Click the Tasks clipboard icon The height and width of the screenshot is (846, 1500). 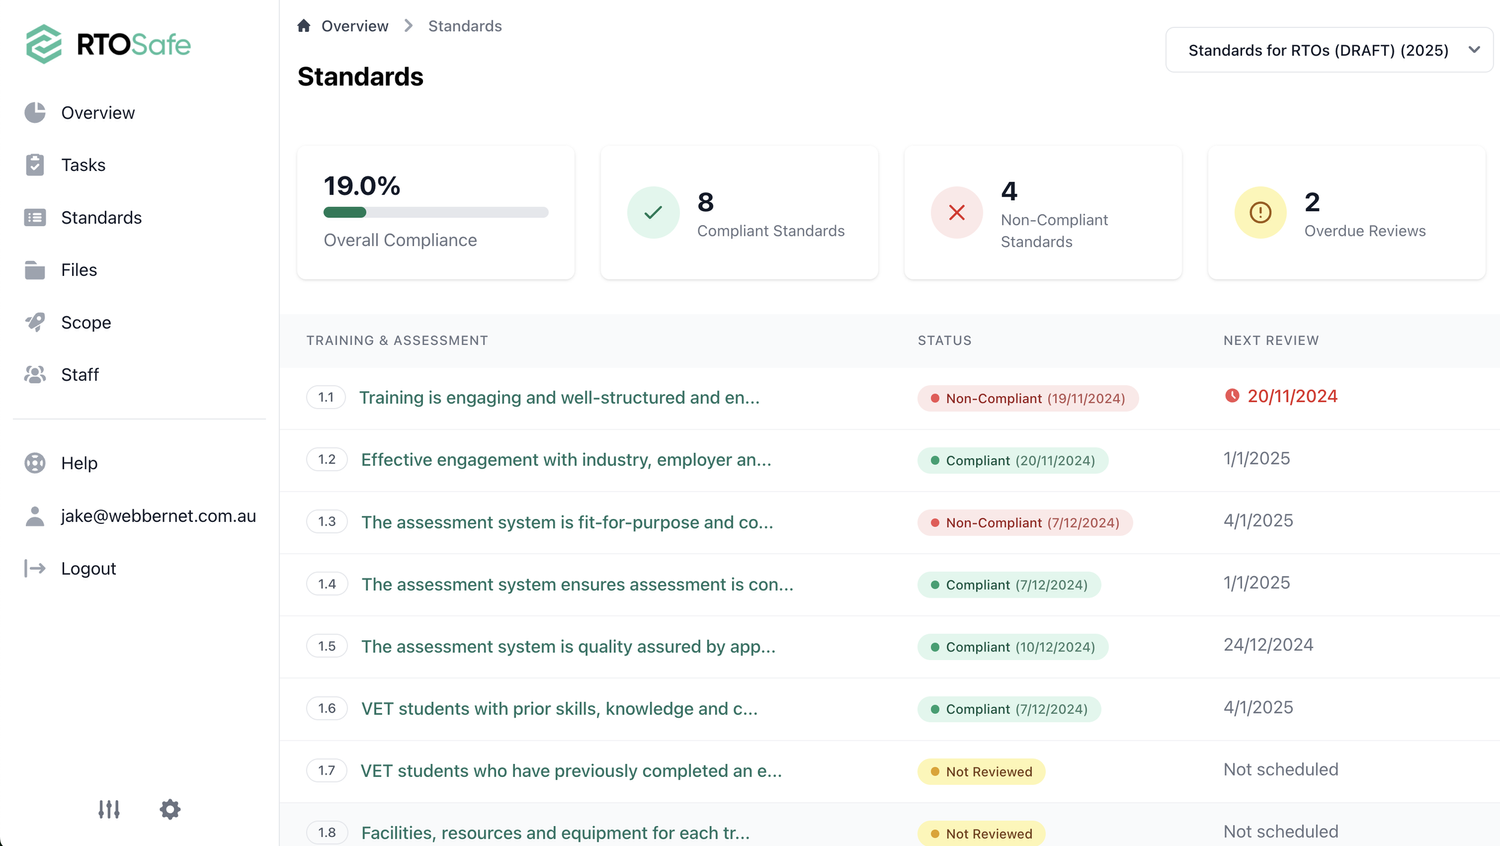point(35,165)
